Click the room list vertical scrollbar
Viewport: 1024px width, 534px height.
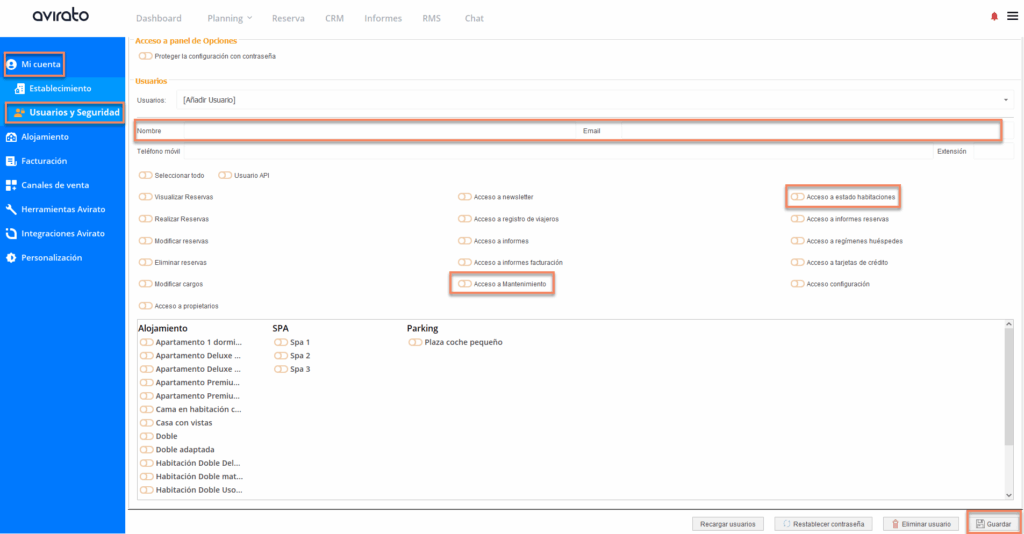tap(1007, 410)
